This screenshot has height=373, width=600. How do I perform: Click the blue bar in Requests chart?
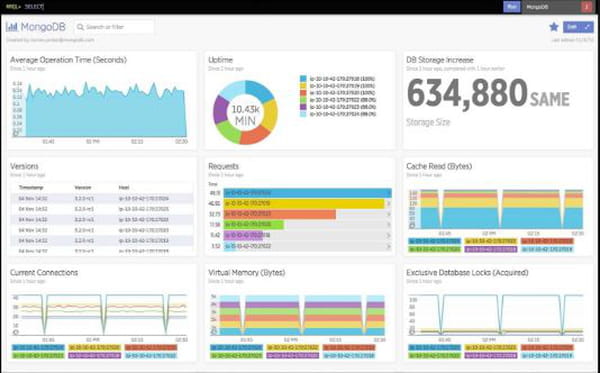click(307, 193)
